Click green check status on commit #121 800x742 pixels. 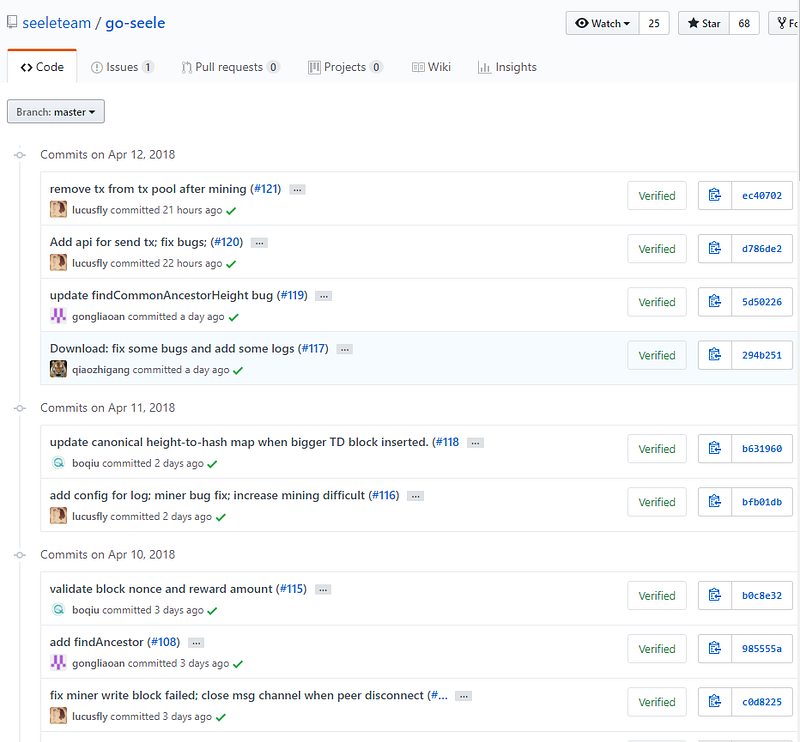click(231, 211)
